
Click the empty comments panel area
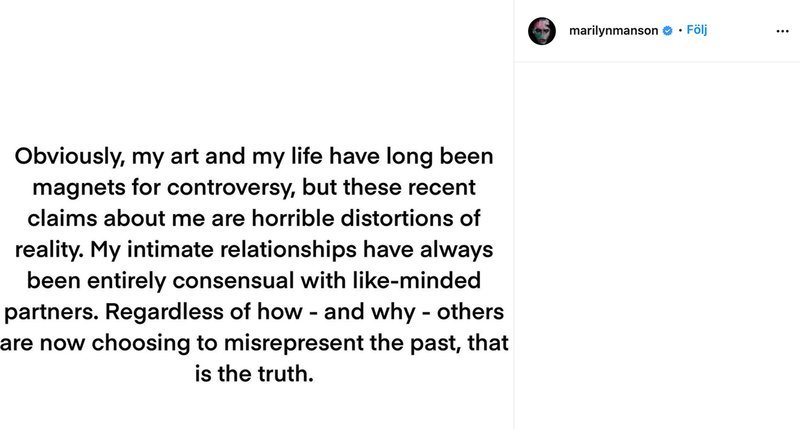click(x=657, y=245)
